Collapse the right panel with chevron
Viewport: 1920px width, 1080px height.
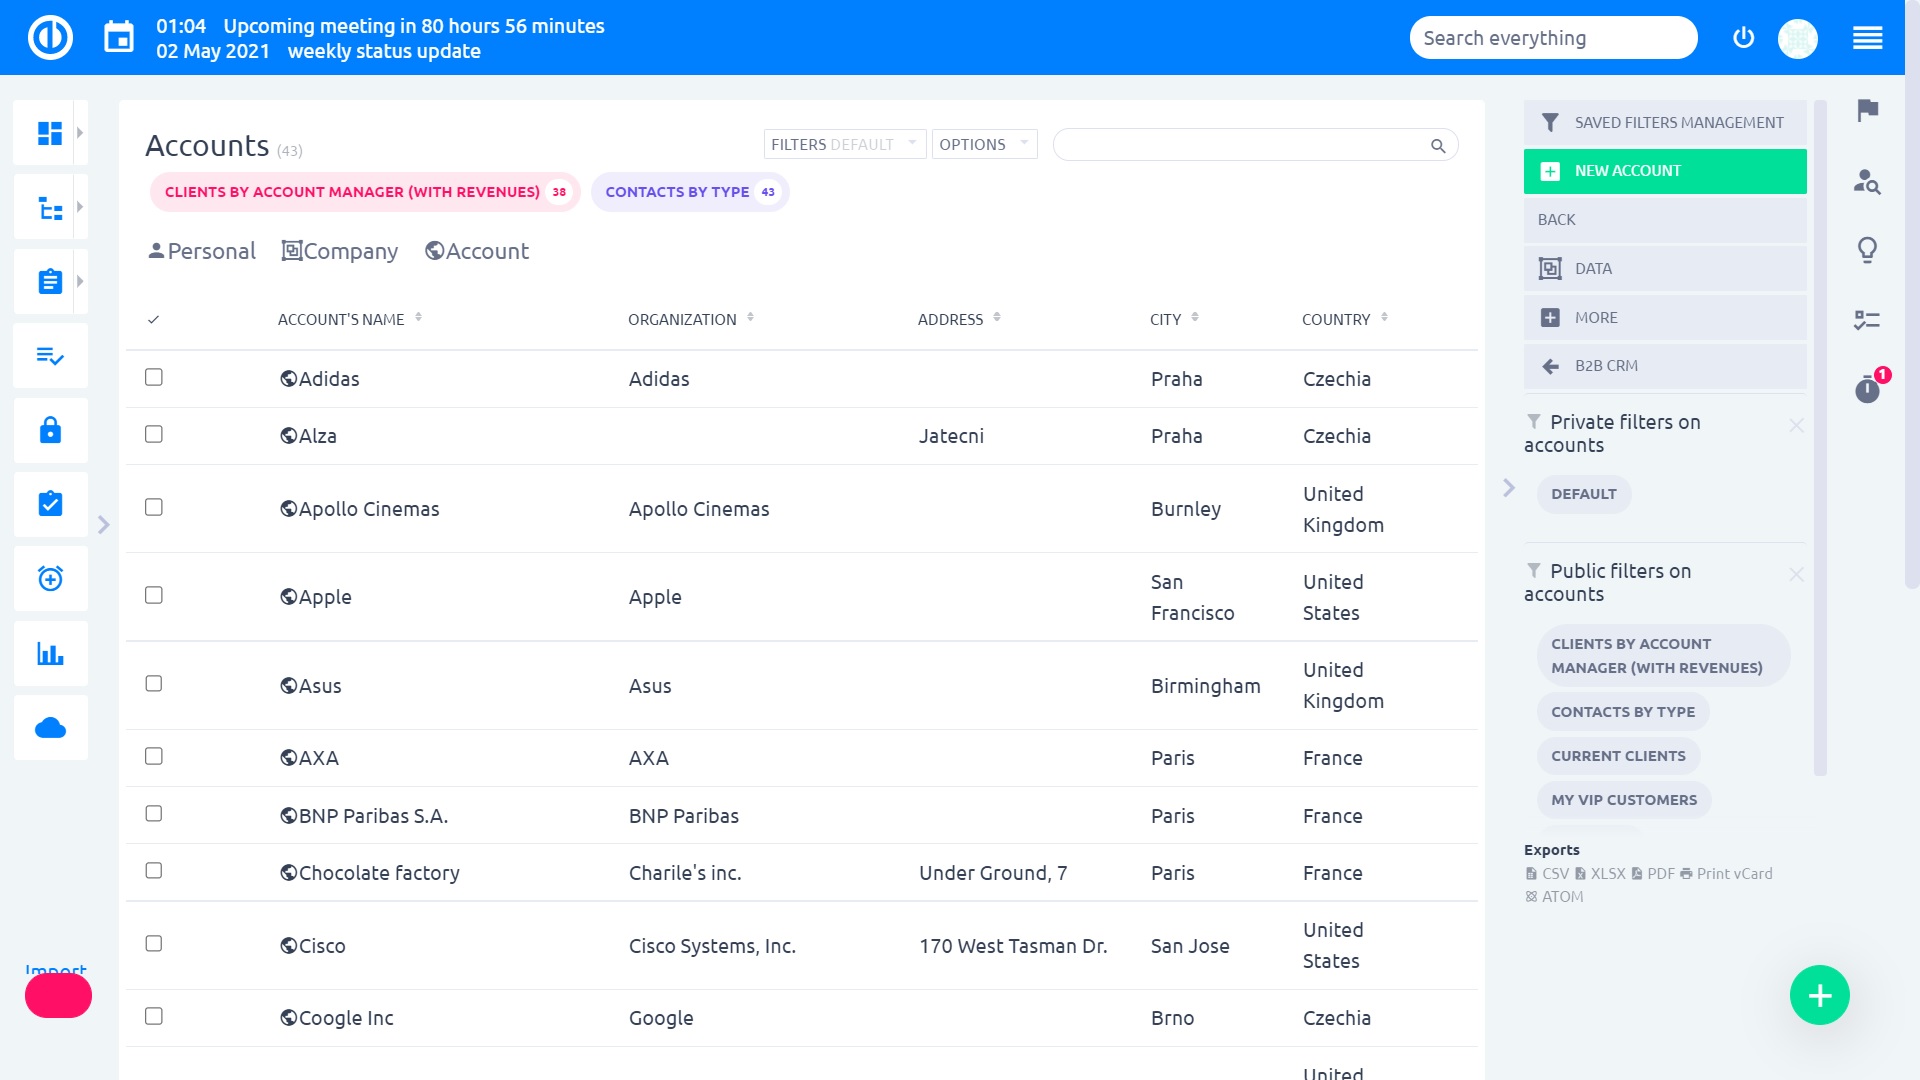[x=1509, y=488]
